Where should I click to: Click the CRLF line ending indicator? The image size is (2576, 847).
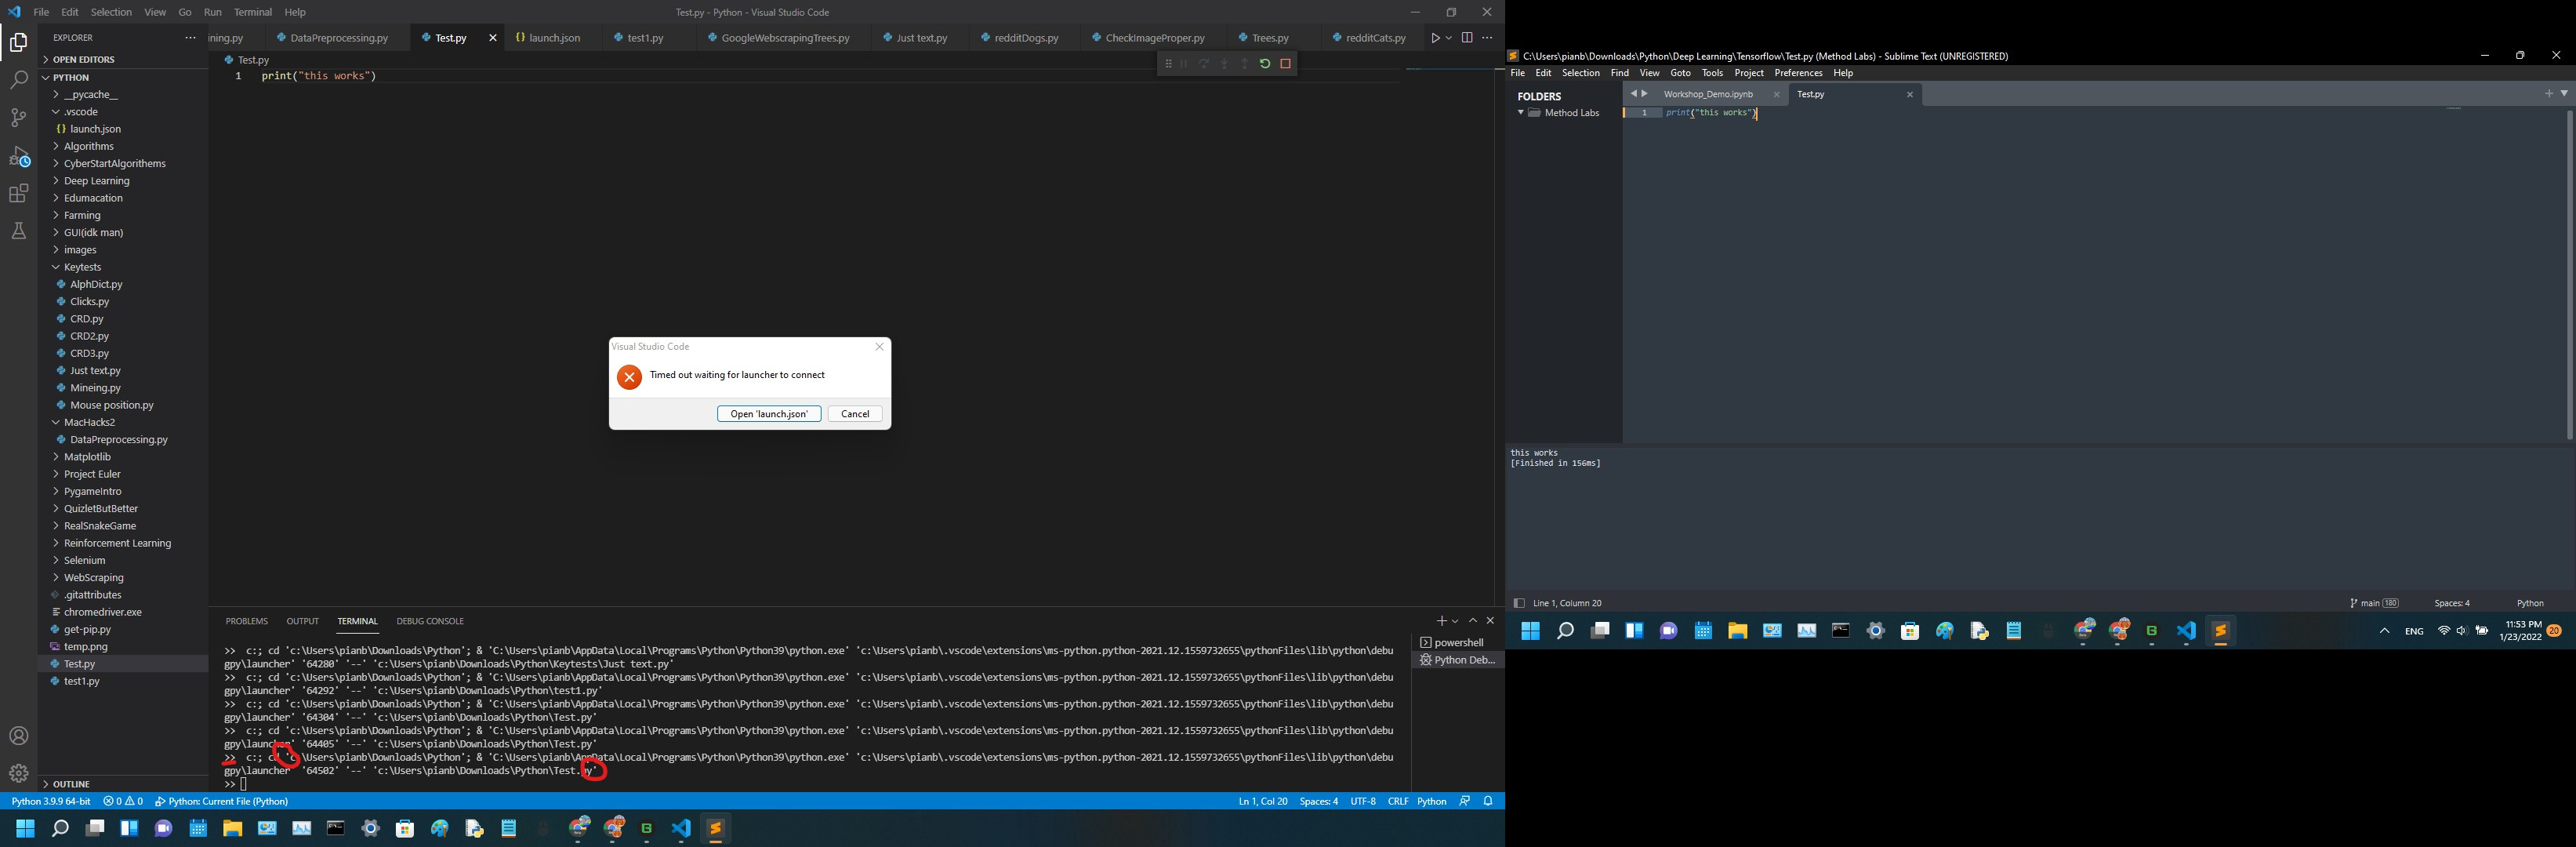pos(1398,801)
